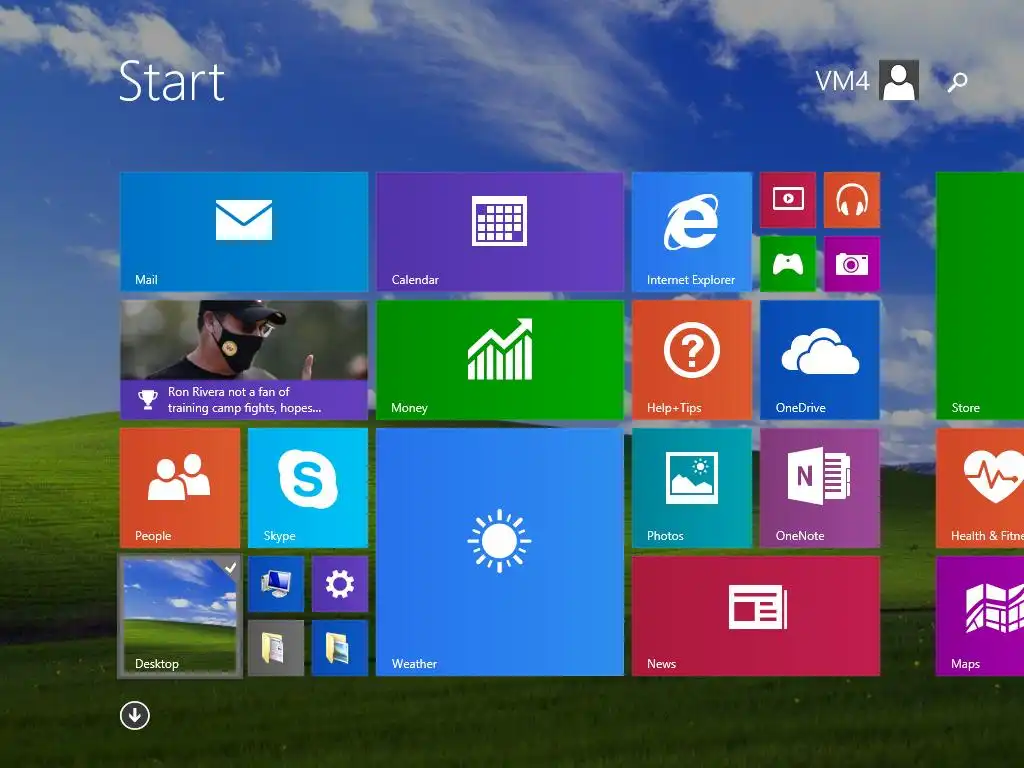Viewport: 1024px width, 768px height.
Task: Open the Camera small tile
Action: 852,264
